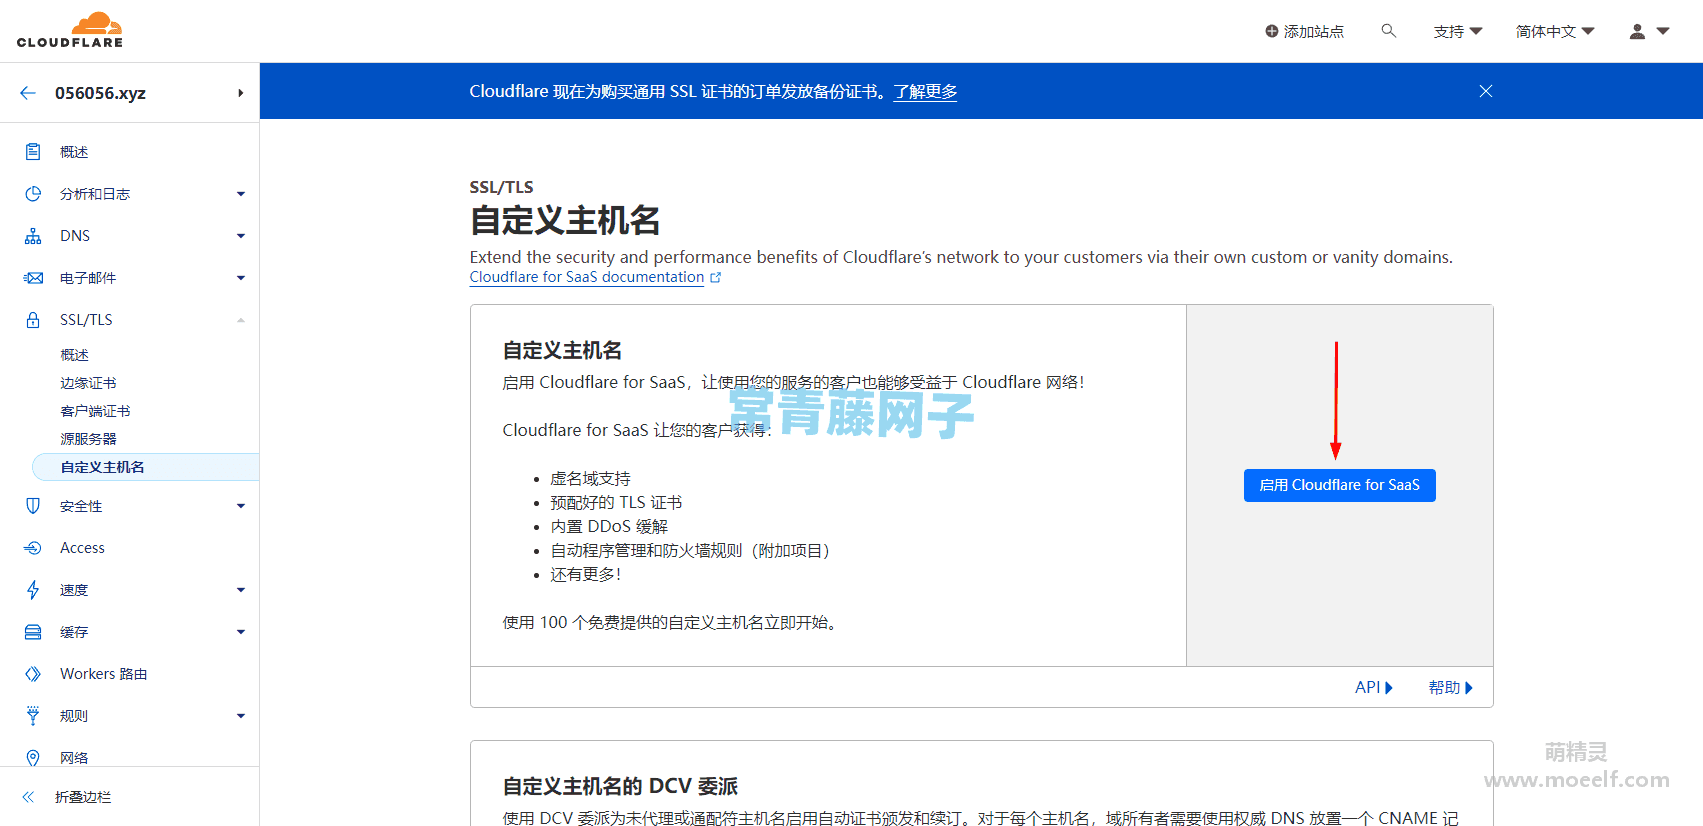Click the 速度 lightning bolt icon

click(33, 590)
